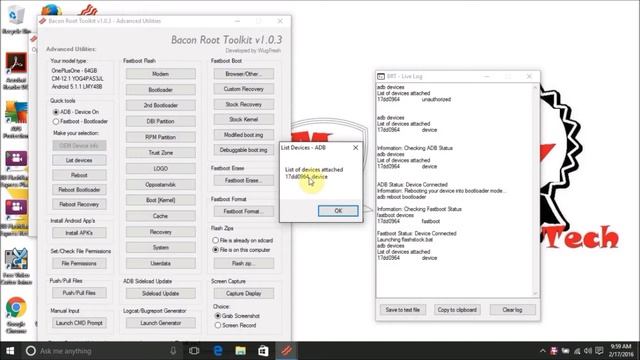Click the Boot [Kernel] button
The image size is (640, 360).
160,200
